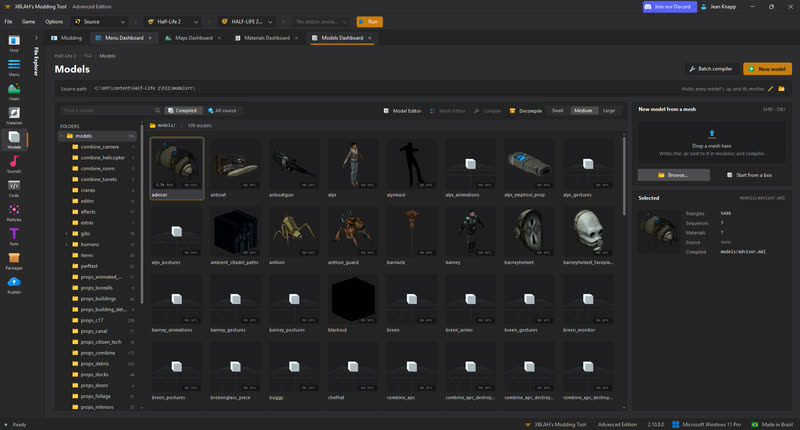Open the Code section in the sidebar
This screenshot has width=800, height=430.
(14, 188)
